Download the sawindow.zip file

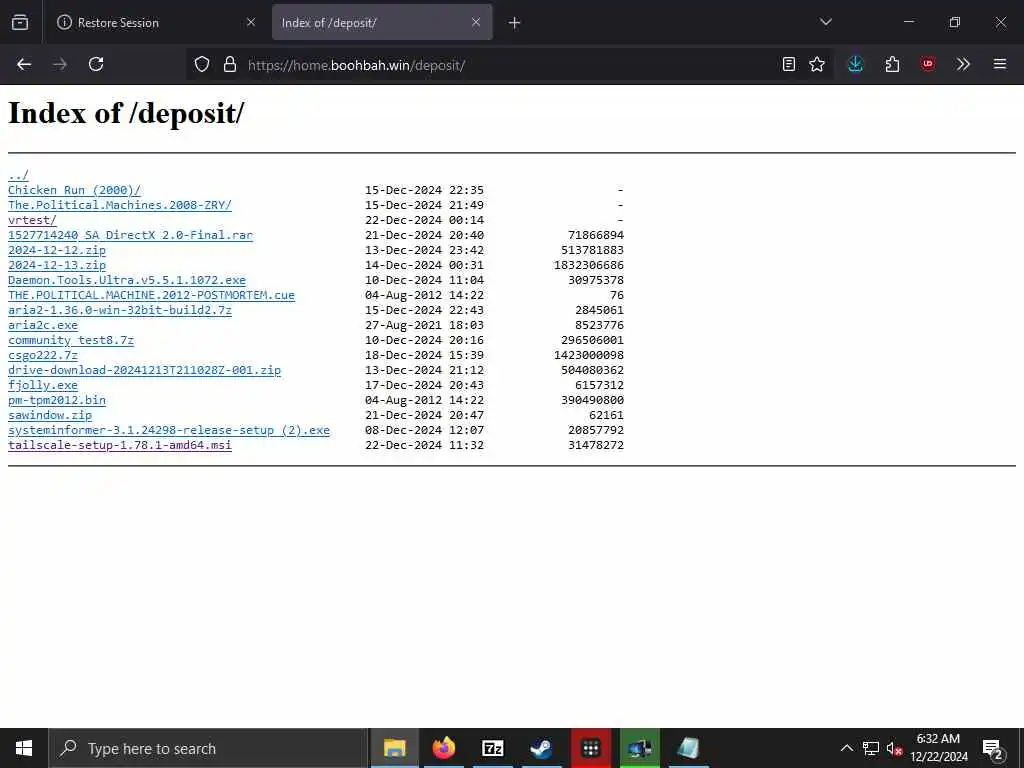tap(50, 415)
